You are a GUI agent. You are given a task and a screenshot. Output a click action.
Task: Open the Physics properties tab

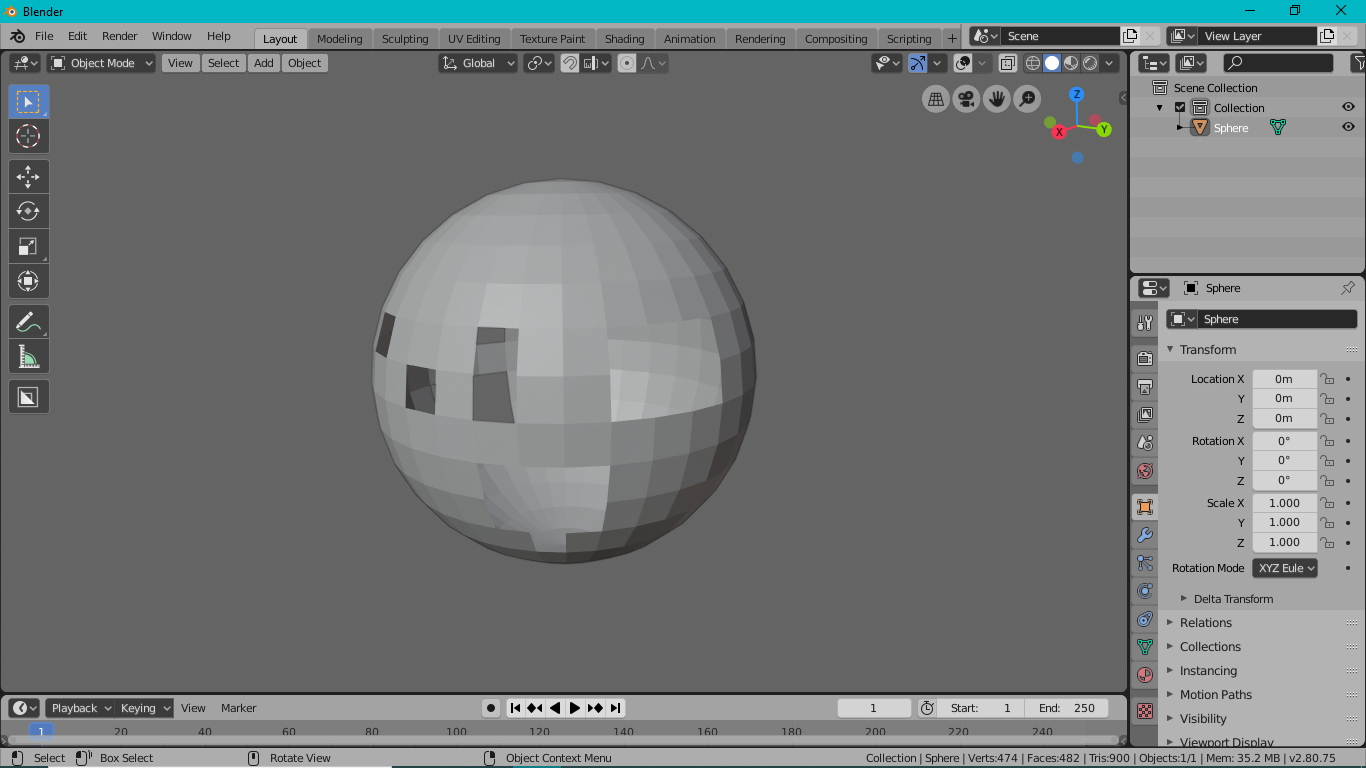pos(1145,591)
